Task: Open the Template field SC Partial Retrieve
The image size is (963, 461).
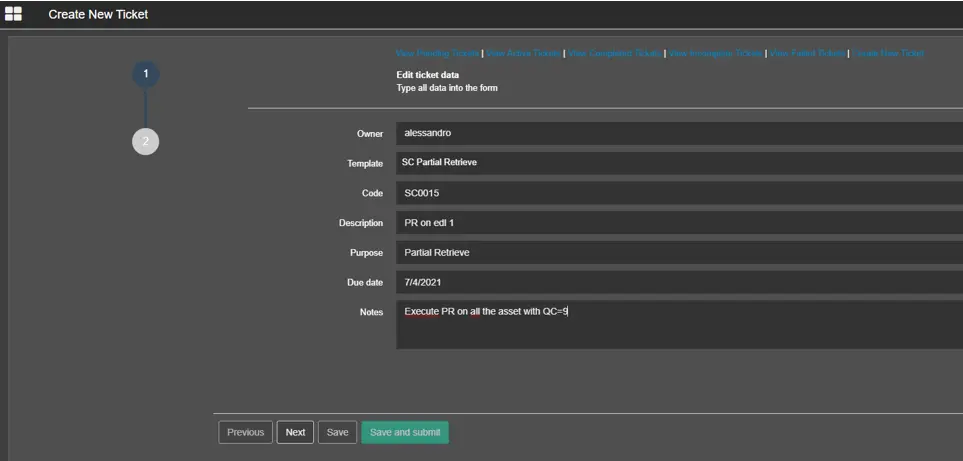Action: (678, 163)
